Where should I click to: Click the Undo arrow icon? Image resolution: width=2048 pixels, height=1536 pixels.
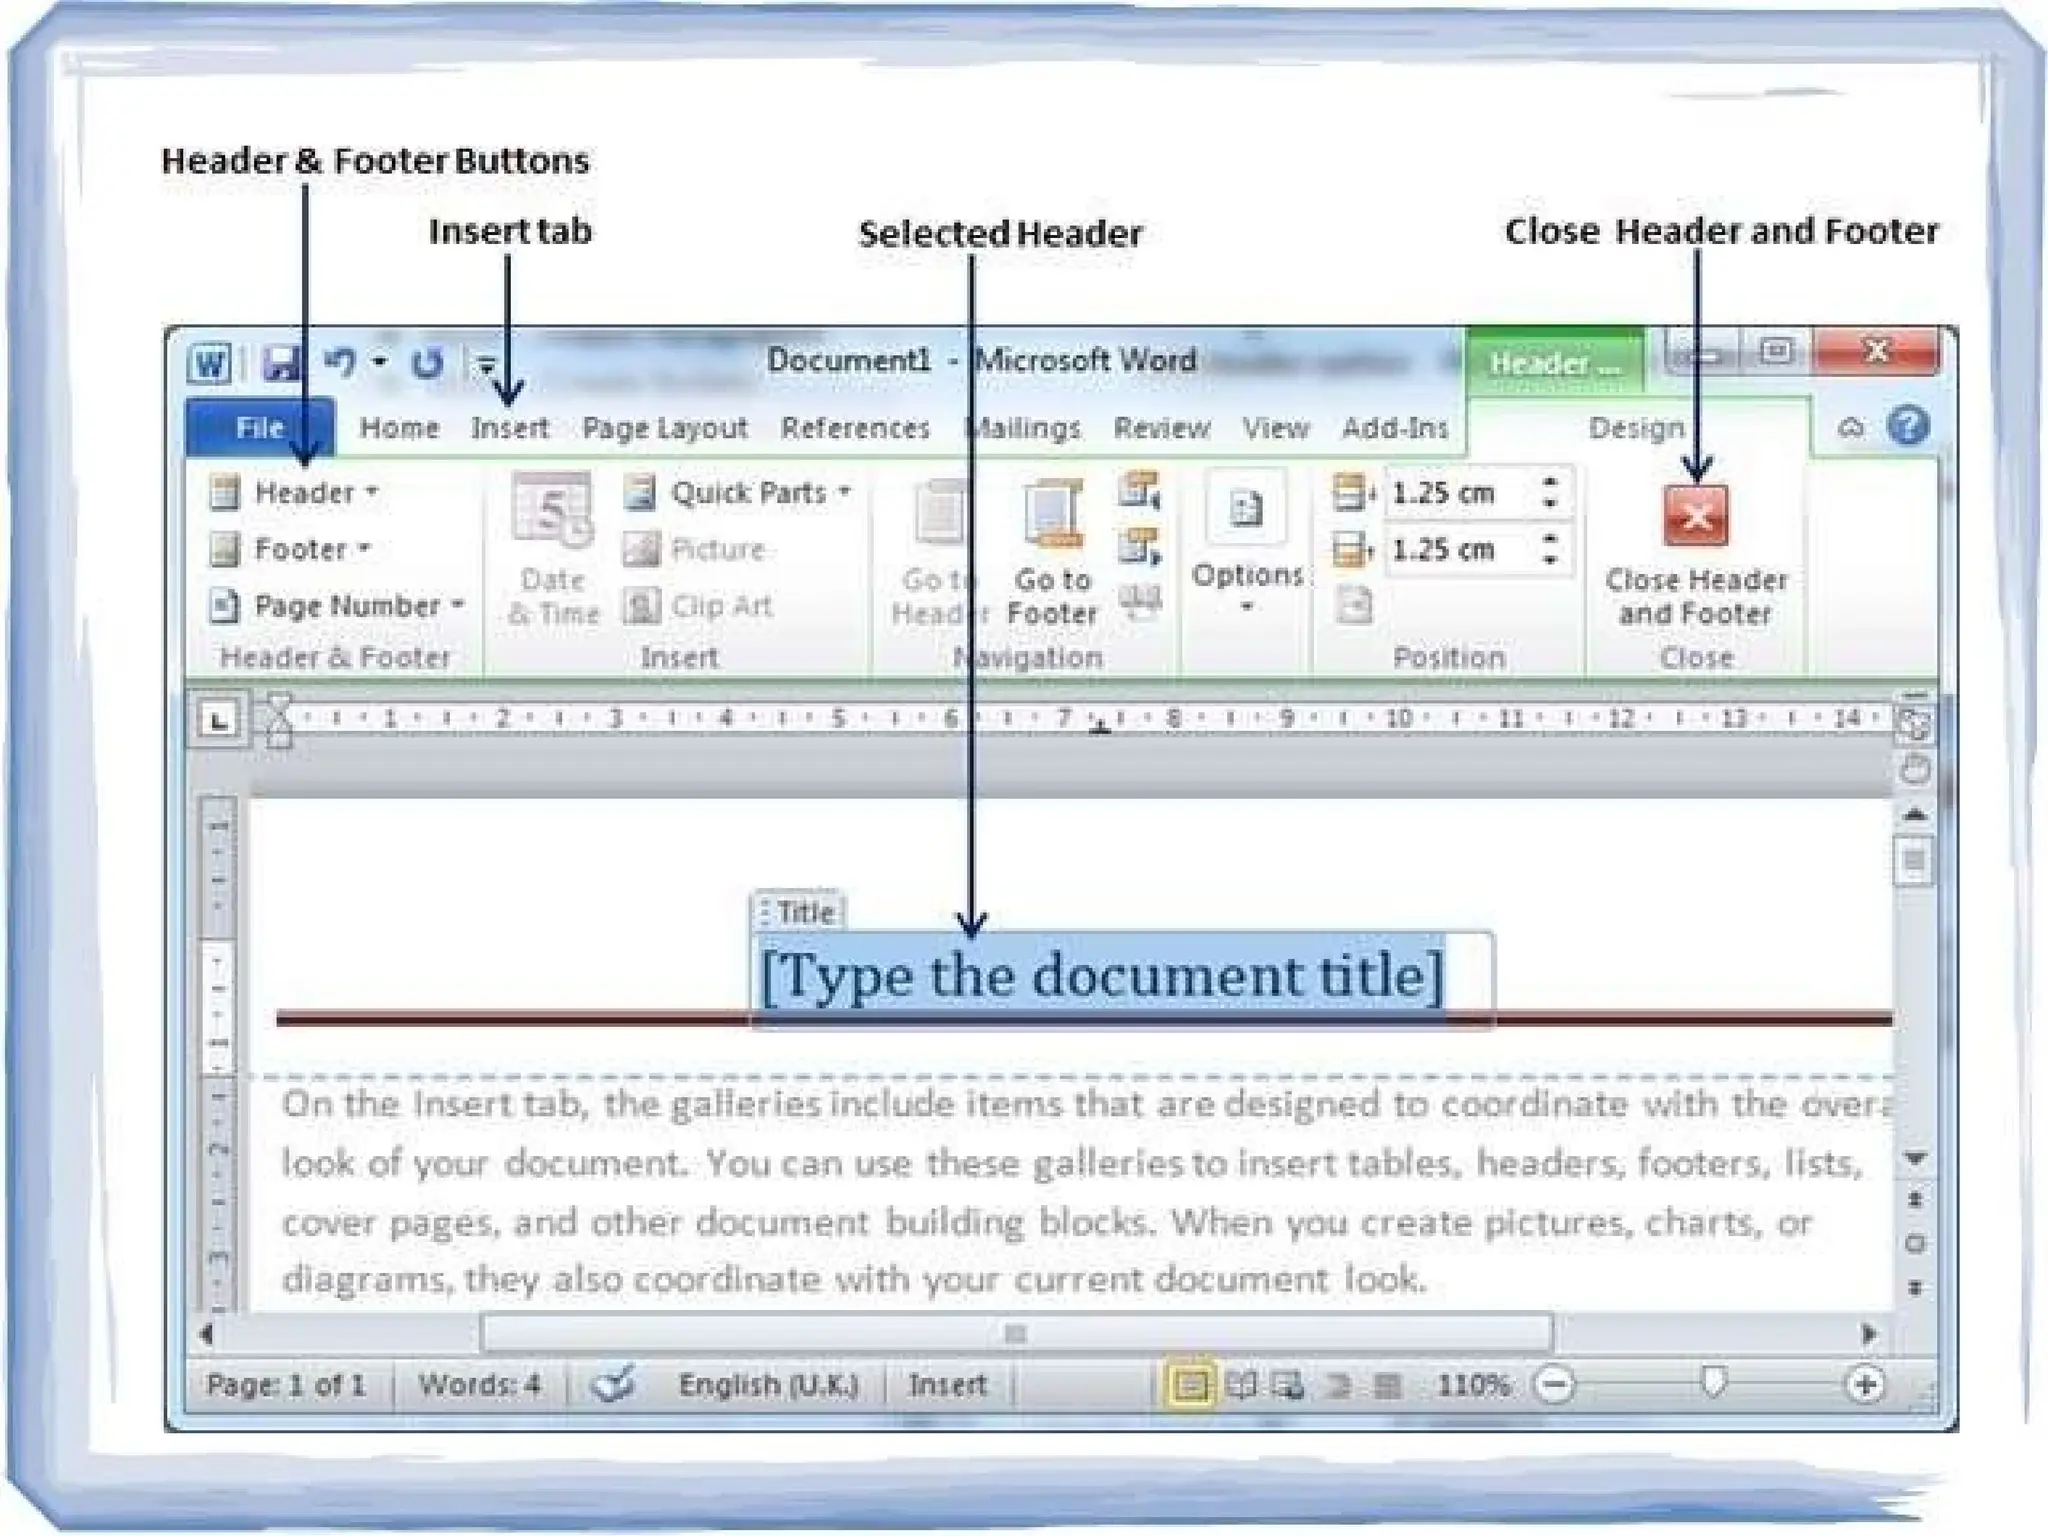coord(341,362)
